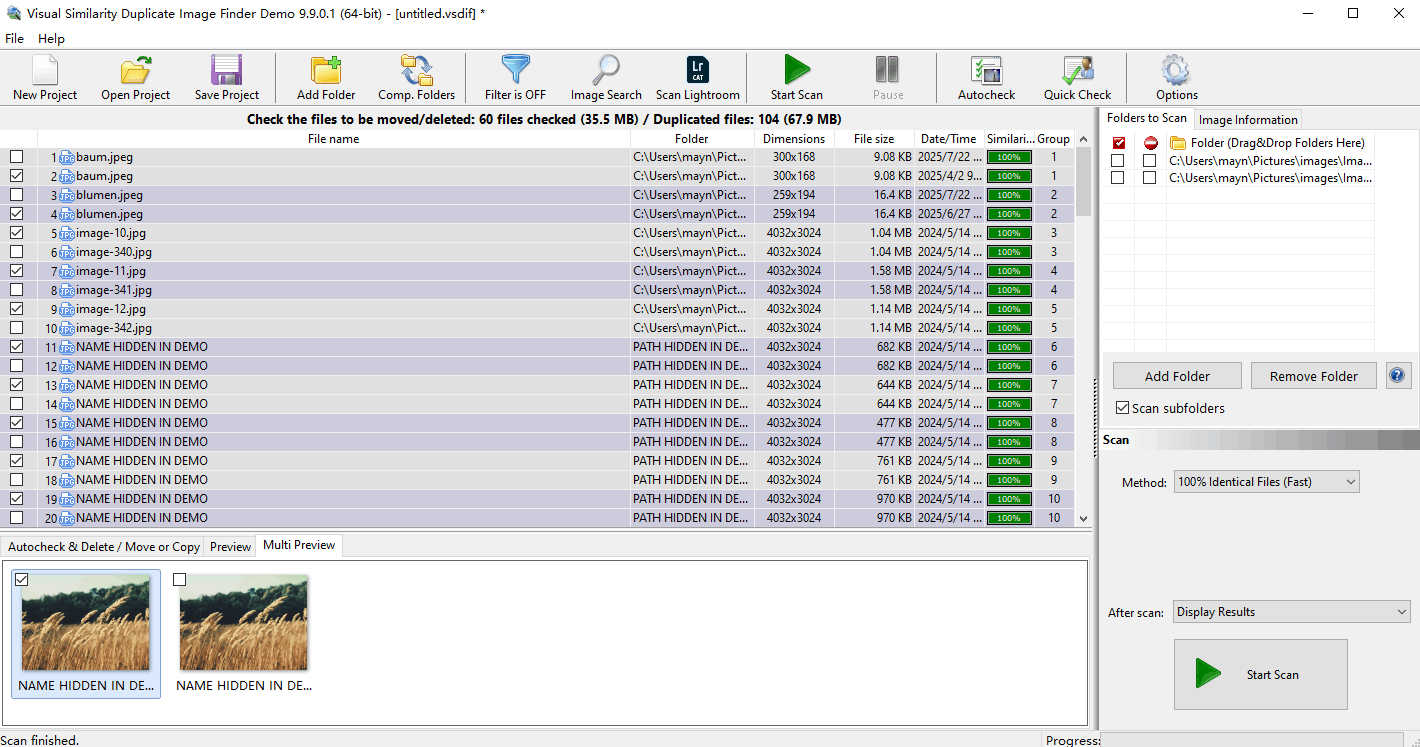Run Autocheck from the toolbar

point(986,78)
